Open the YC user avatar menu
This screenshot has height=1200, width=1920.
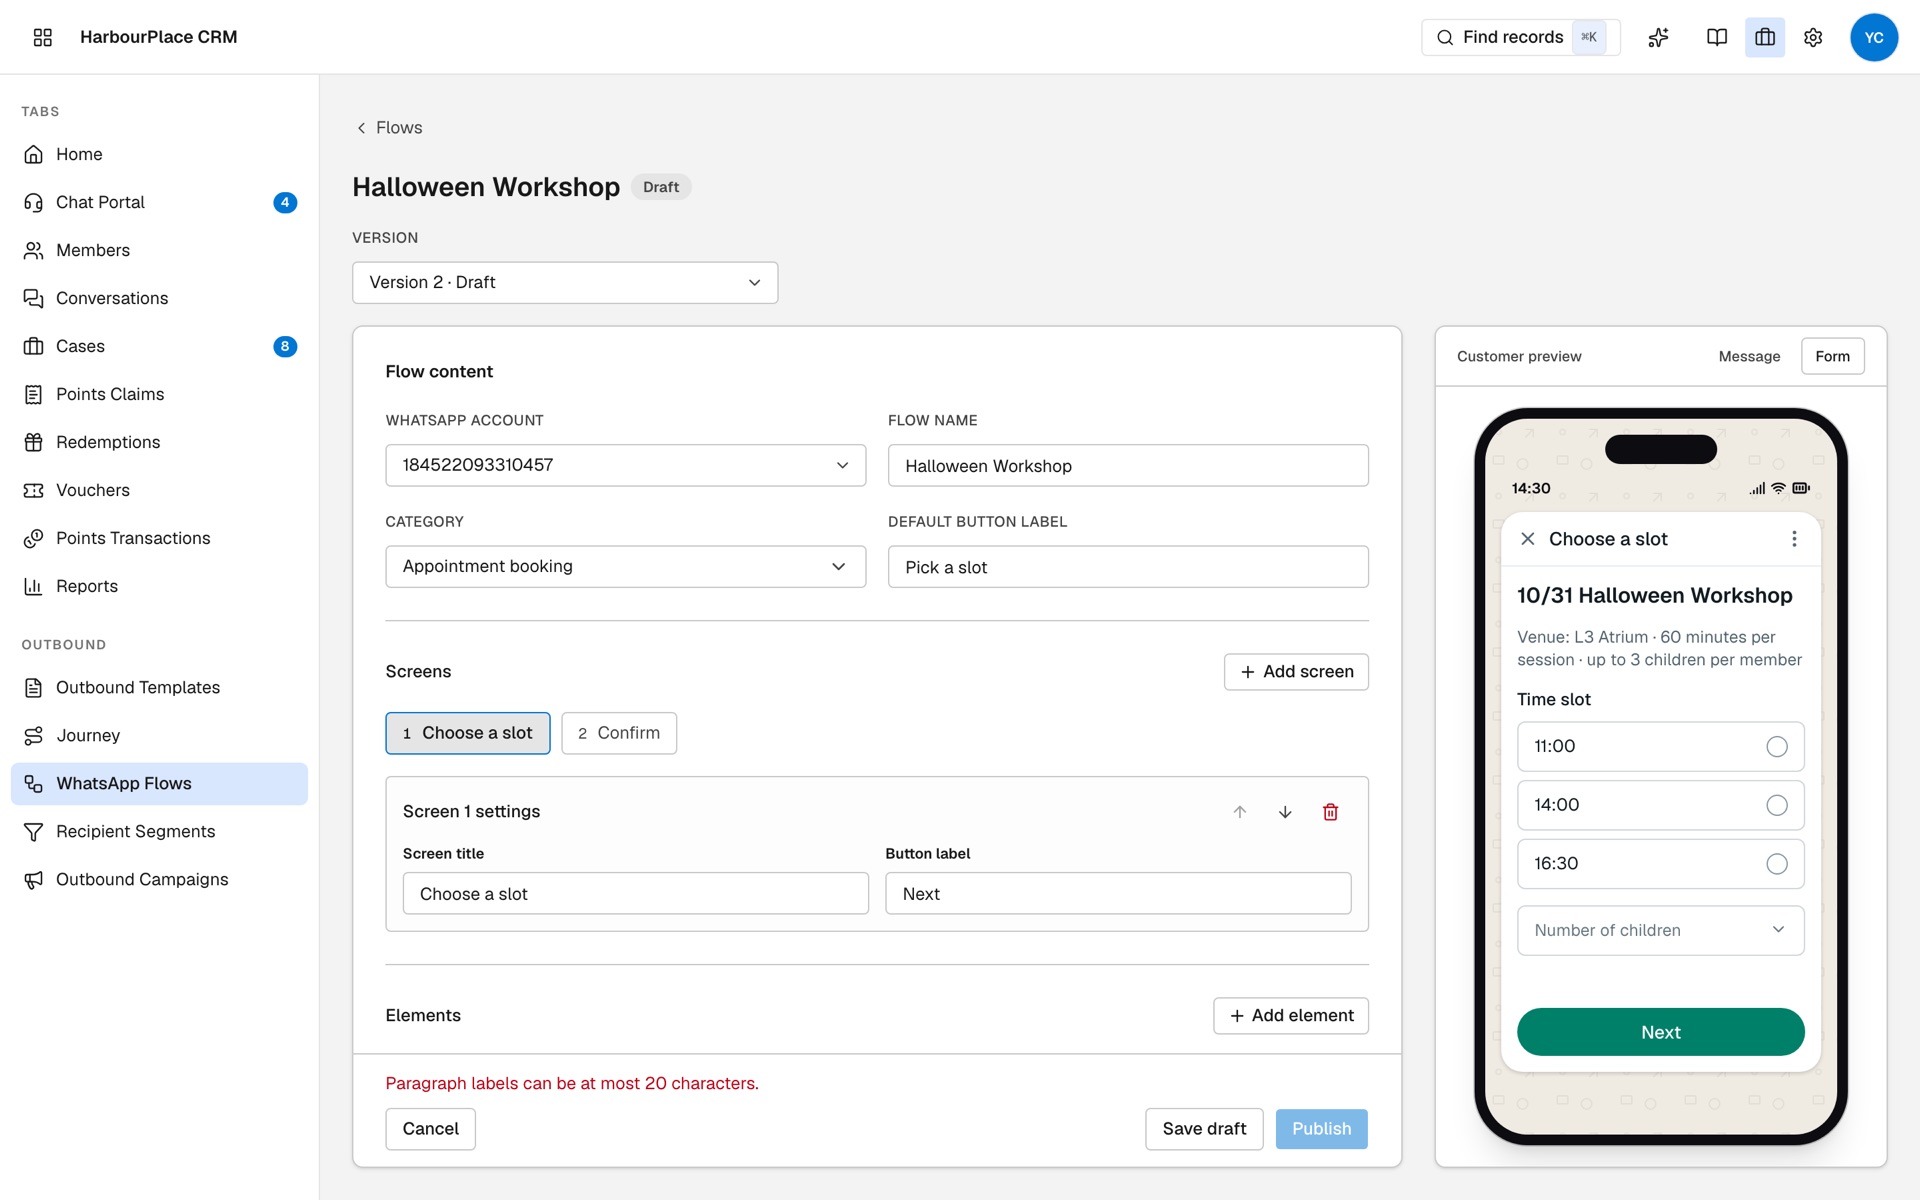(1874, 37)
